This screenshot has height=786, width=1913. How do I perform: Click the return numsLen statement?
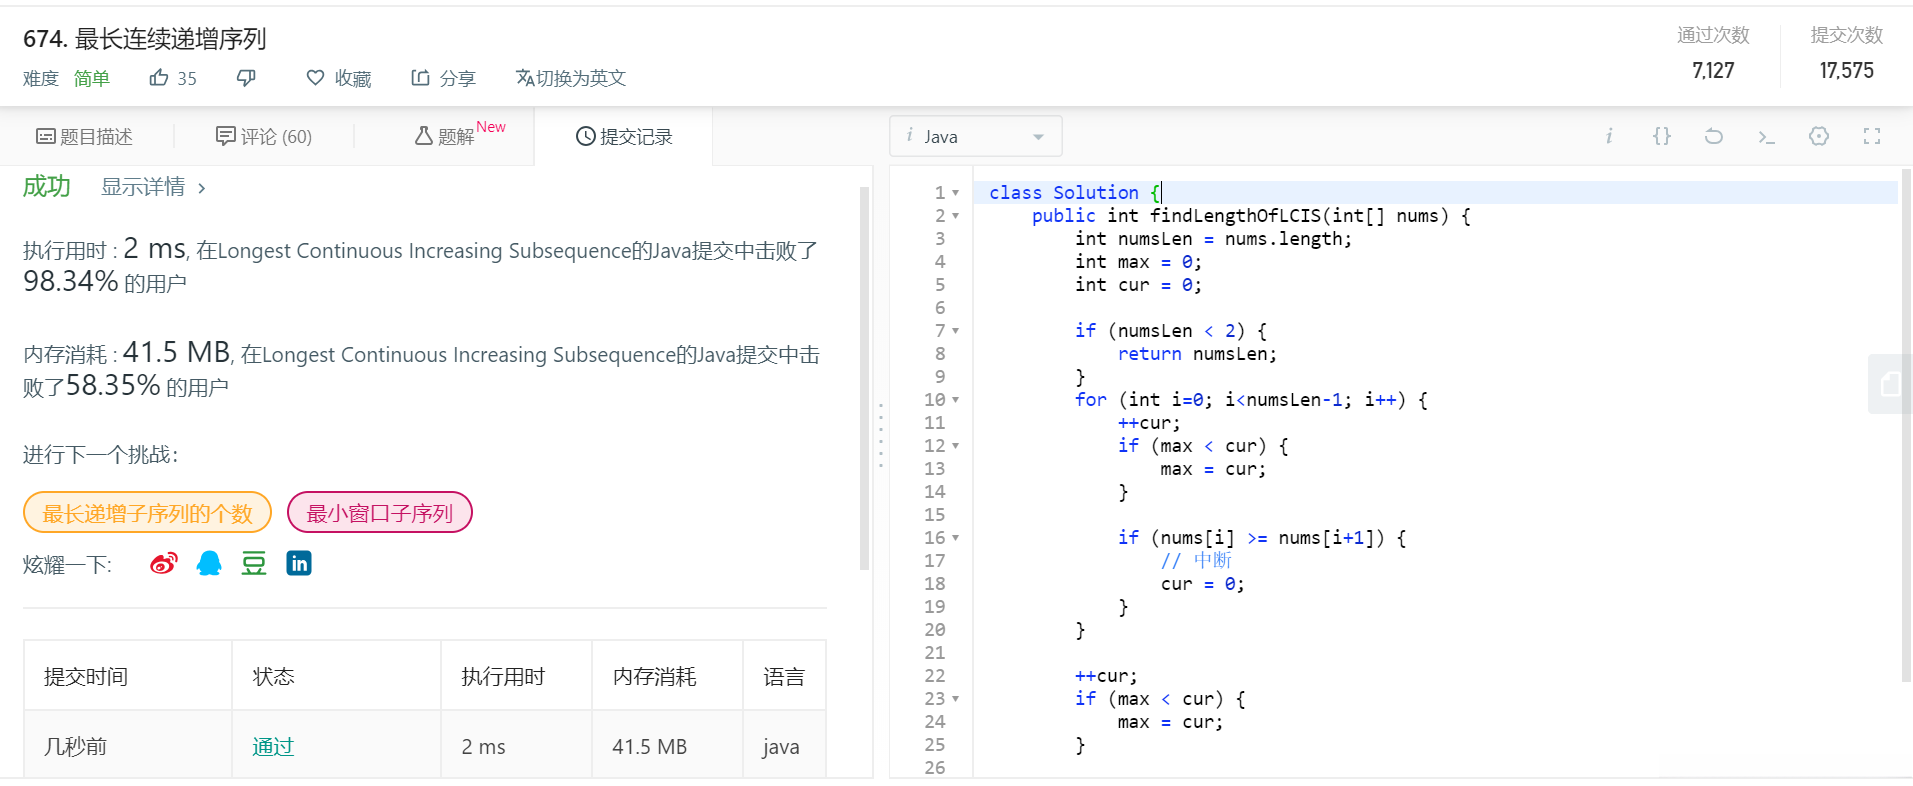pyautogui.click(x=1197, y=354)
